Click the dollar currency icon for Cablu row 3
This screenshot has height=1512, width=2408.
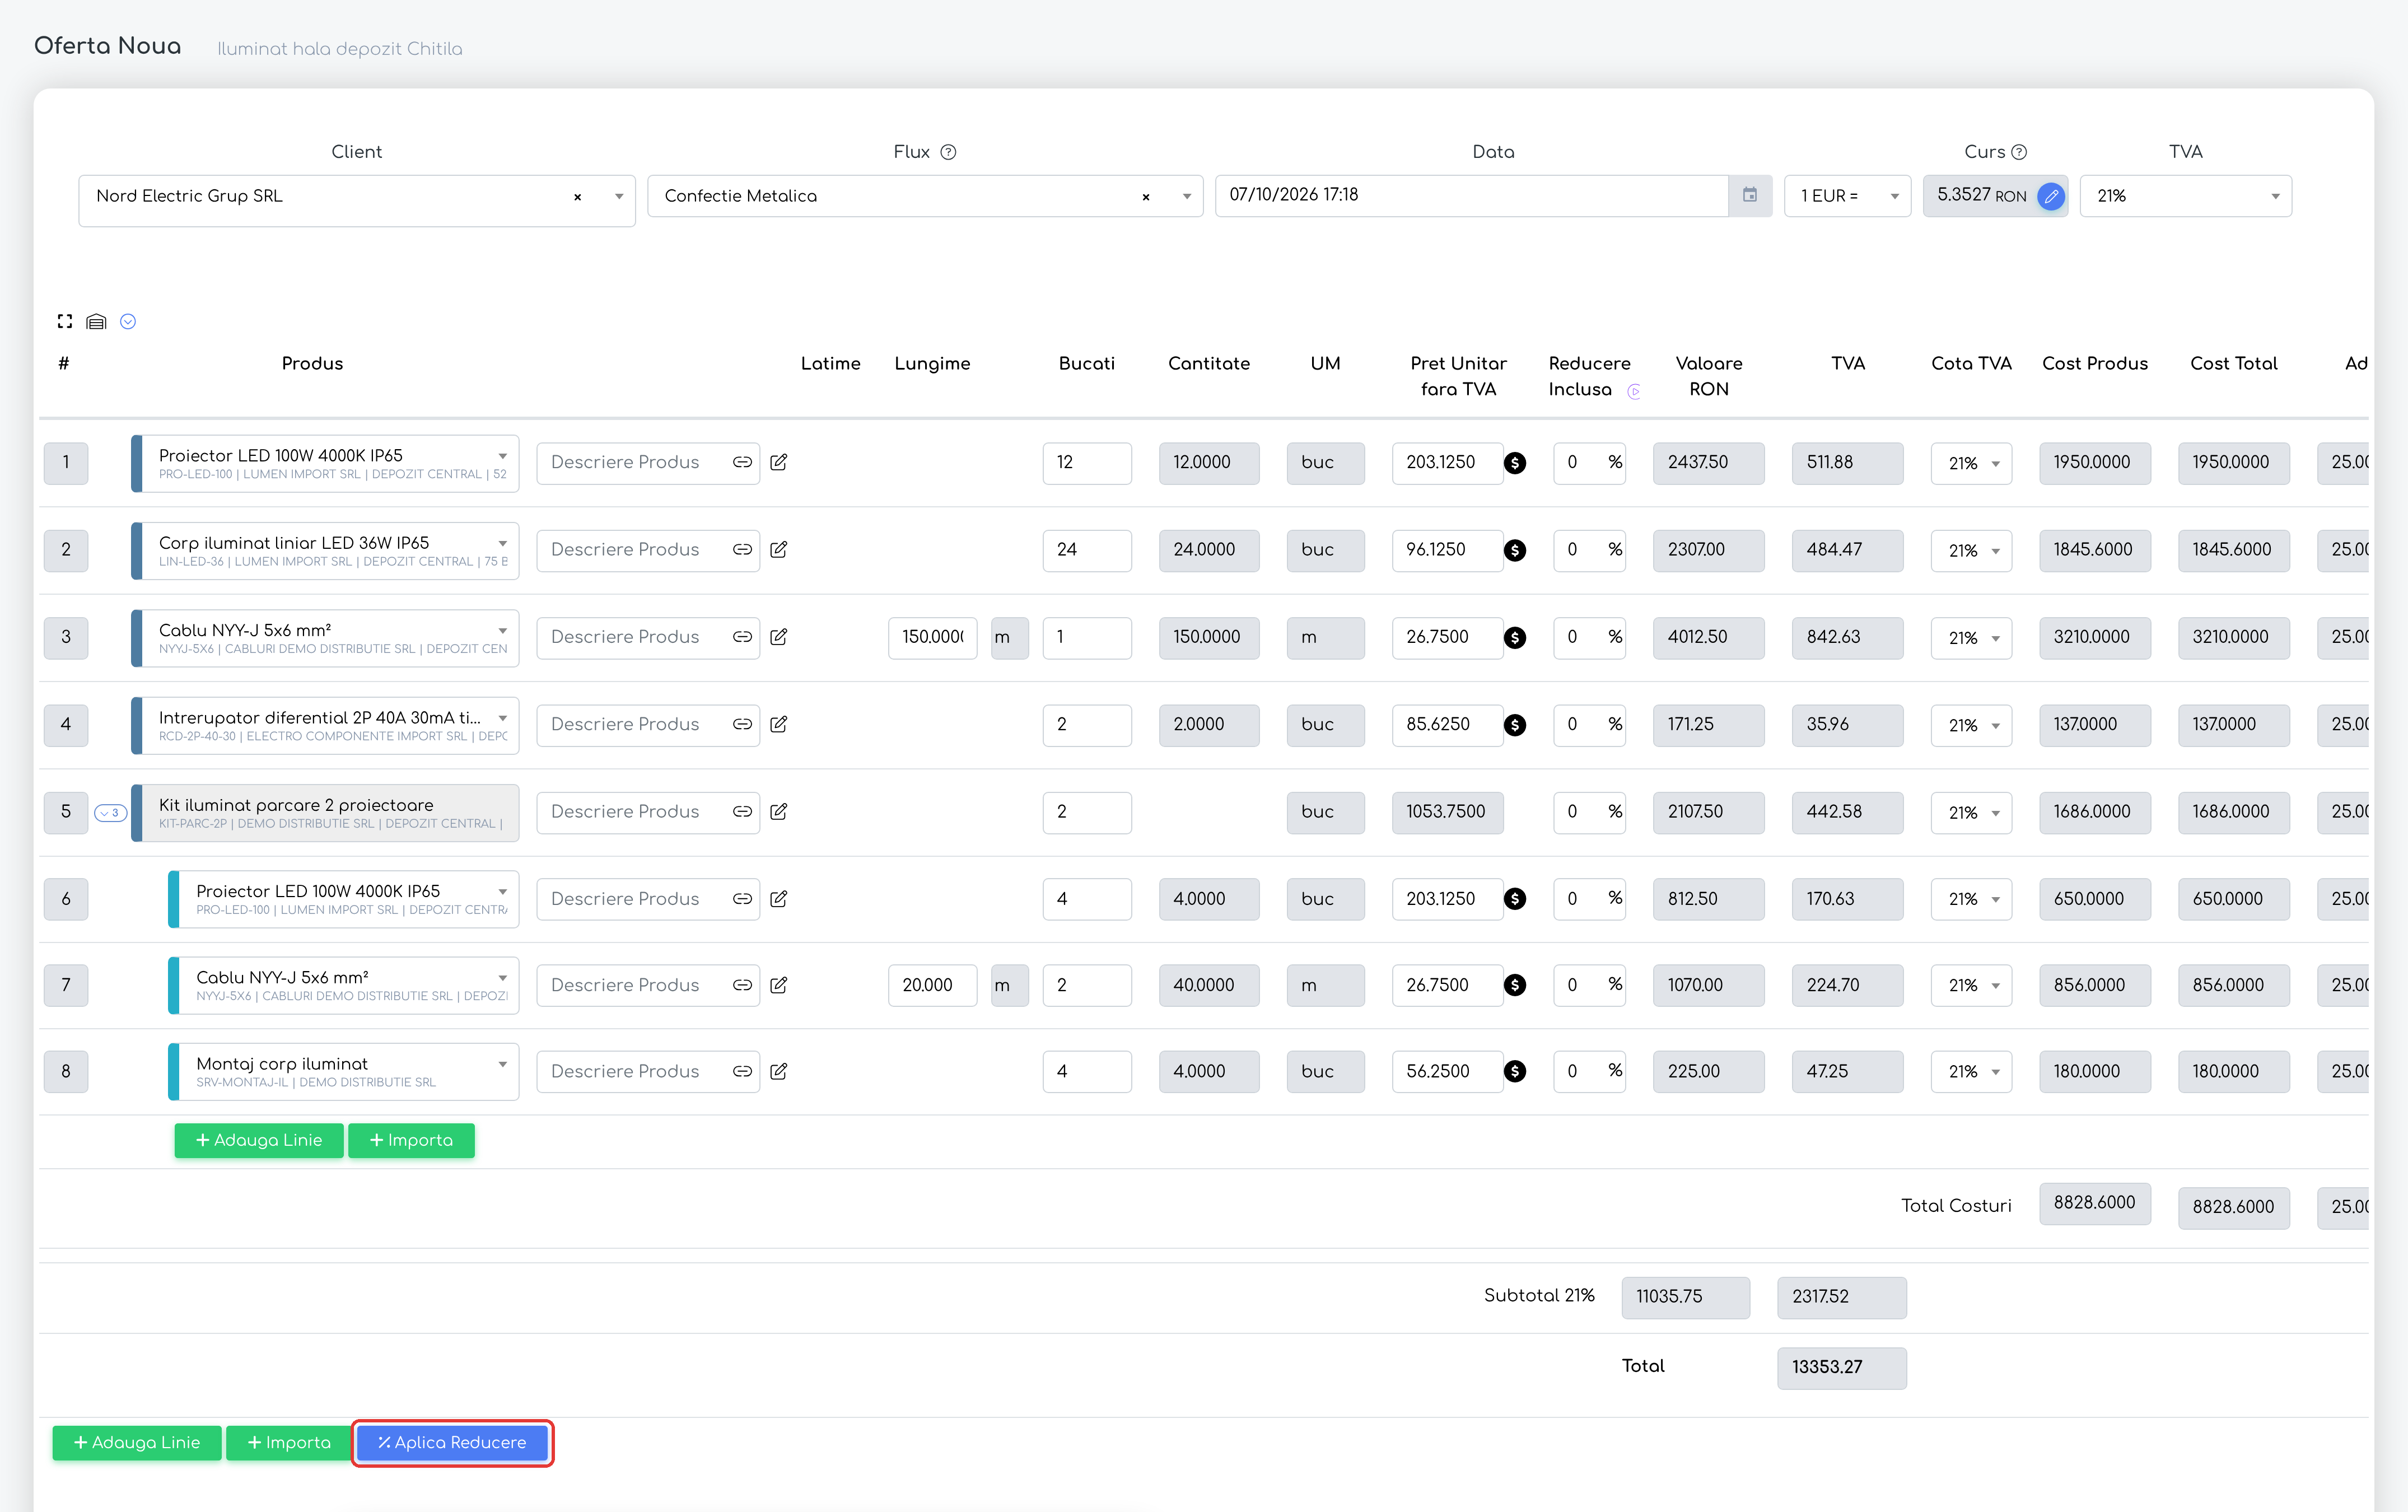pos(1515,638)
